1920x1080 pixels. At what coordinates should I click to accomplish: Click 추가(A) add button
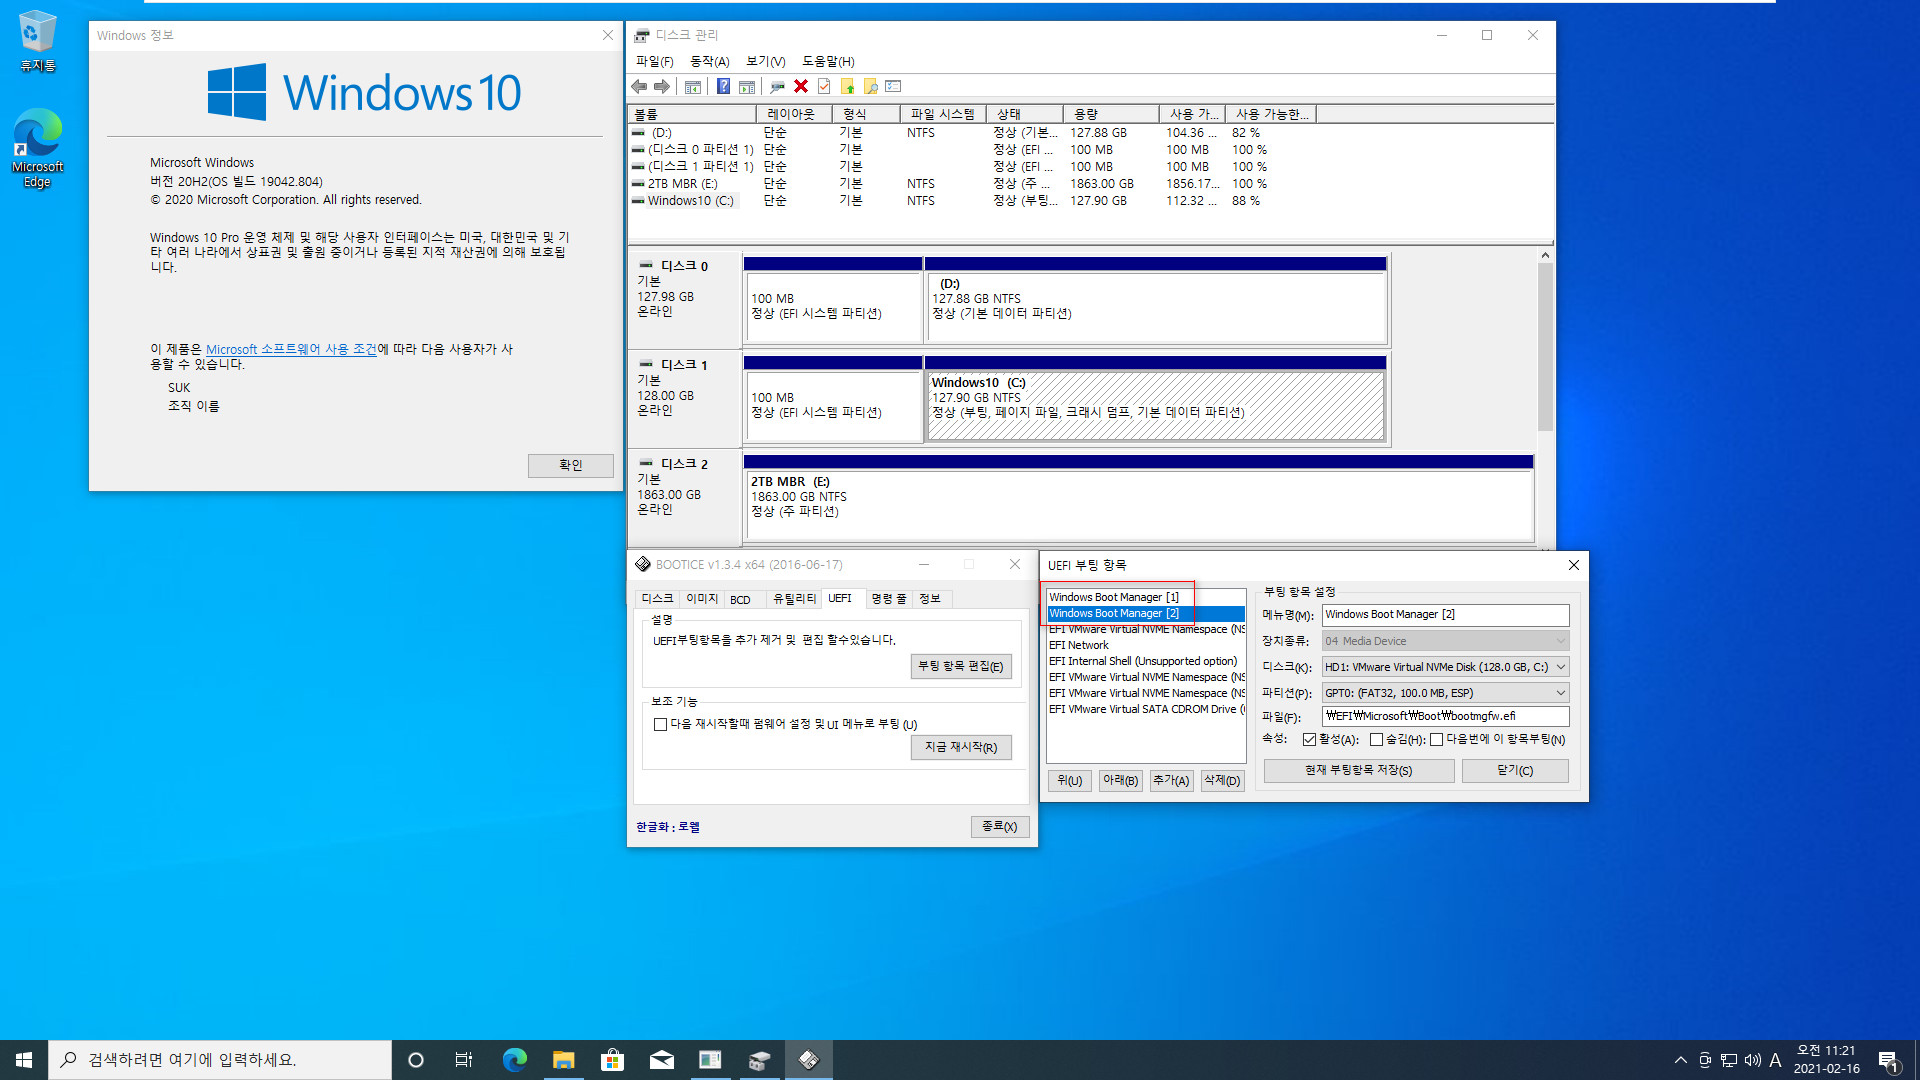click(x=1171, y=781)
